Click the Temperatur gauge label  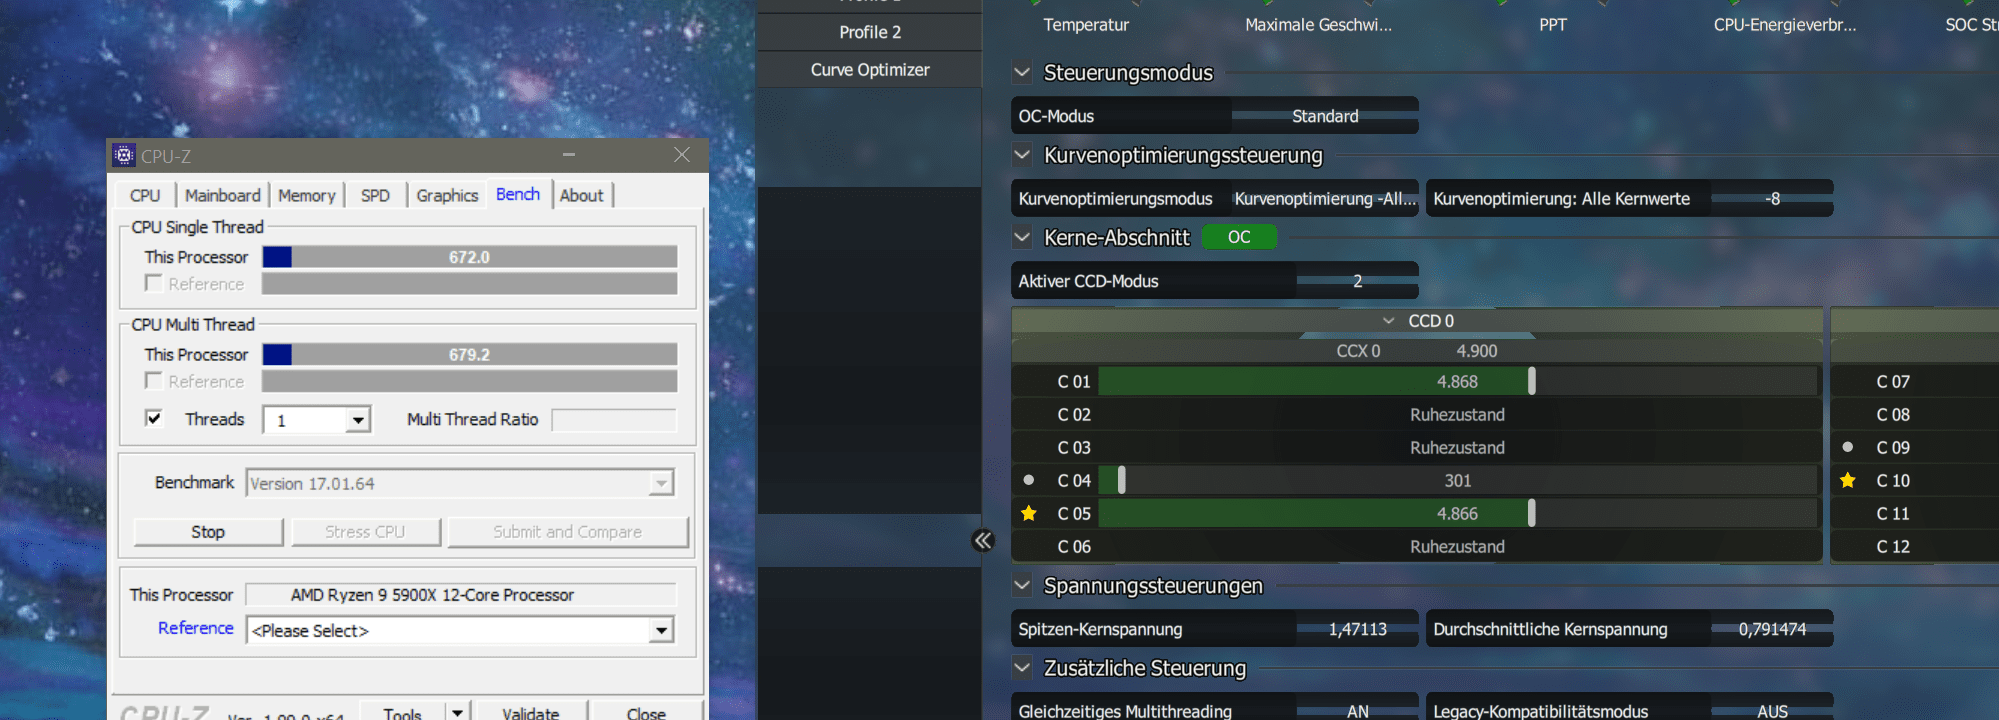pos(1086,25)
